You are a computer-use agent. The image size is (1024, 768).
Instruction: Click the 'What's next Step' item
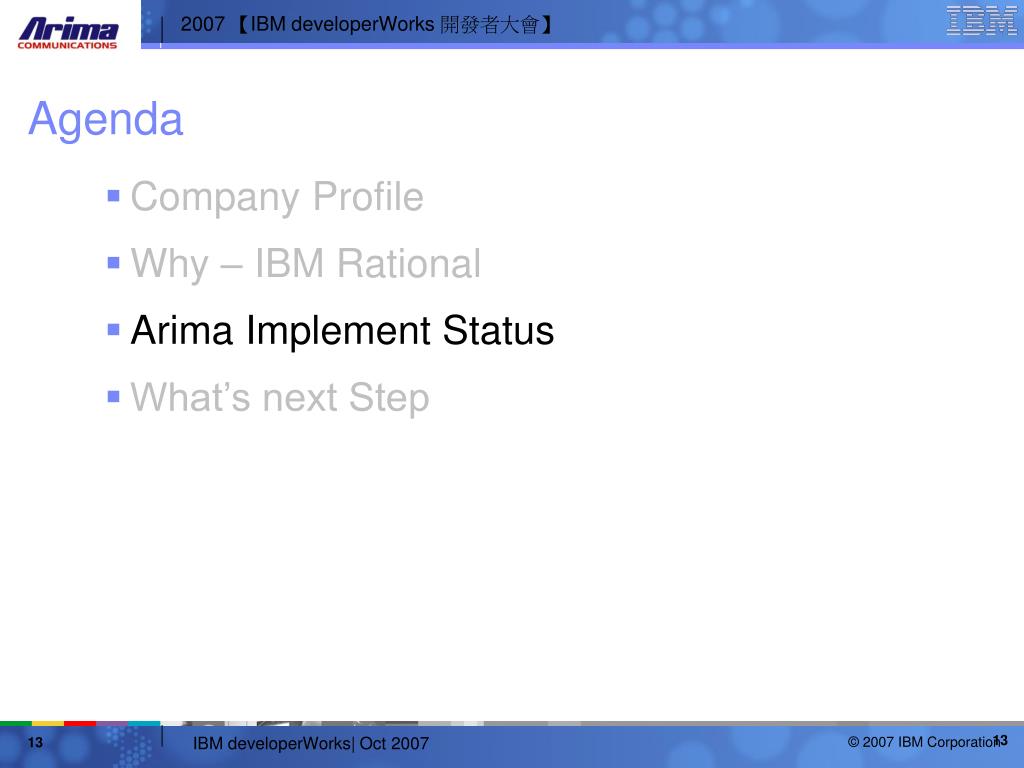[280, 397]
